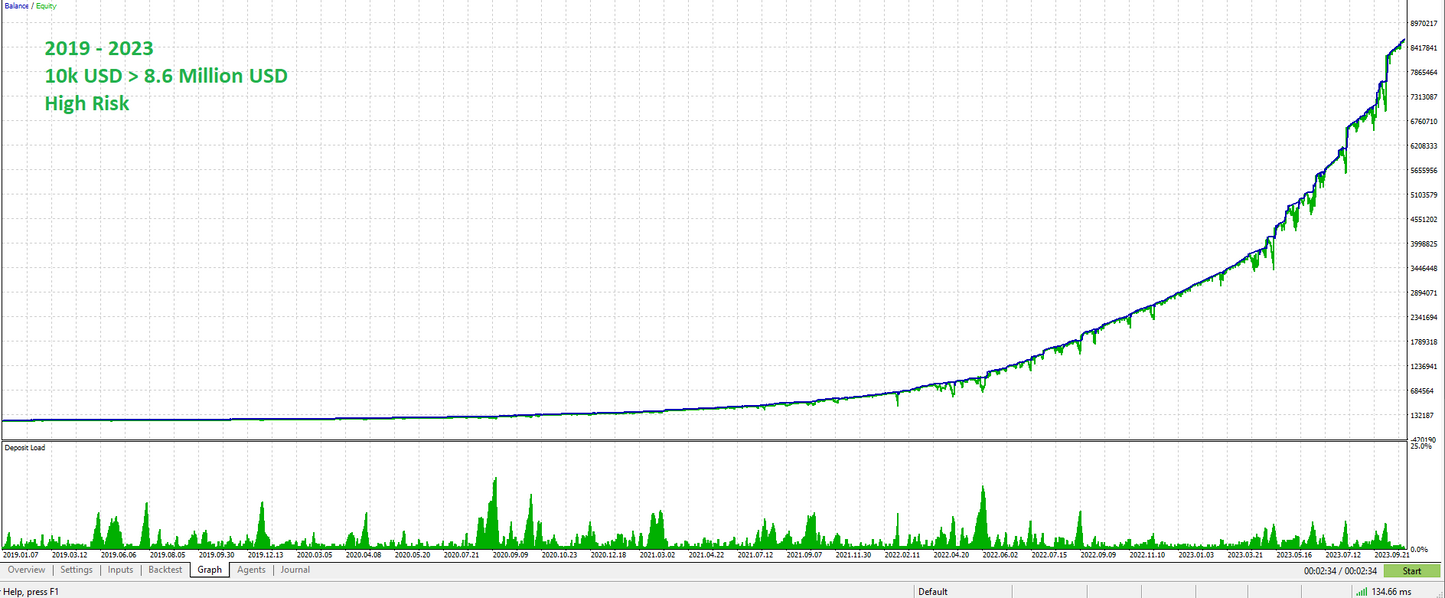Select the Backtest tab
The image size is (1445, 598).
165,570
